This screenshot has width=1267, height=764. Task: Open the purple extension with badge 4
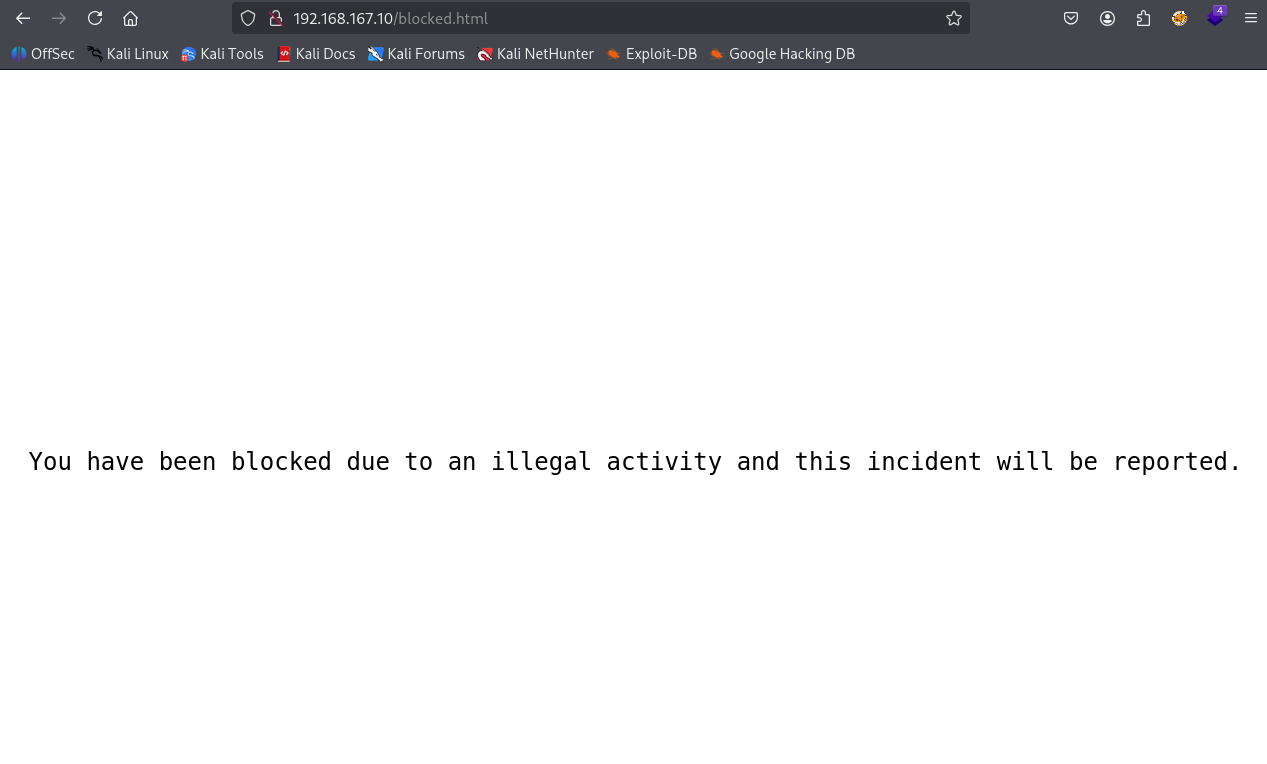pyautogui.click(x=1215, y=18)
